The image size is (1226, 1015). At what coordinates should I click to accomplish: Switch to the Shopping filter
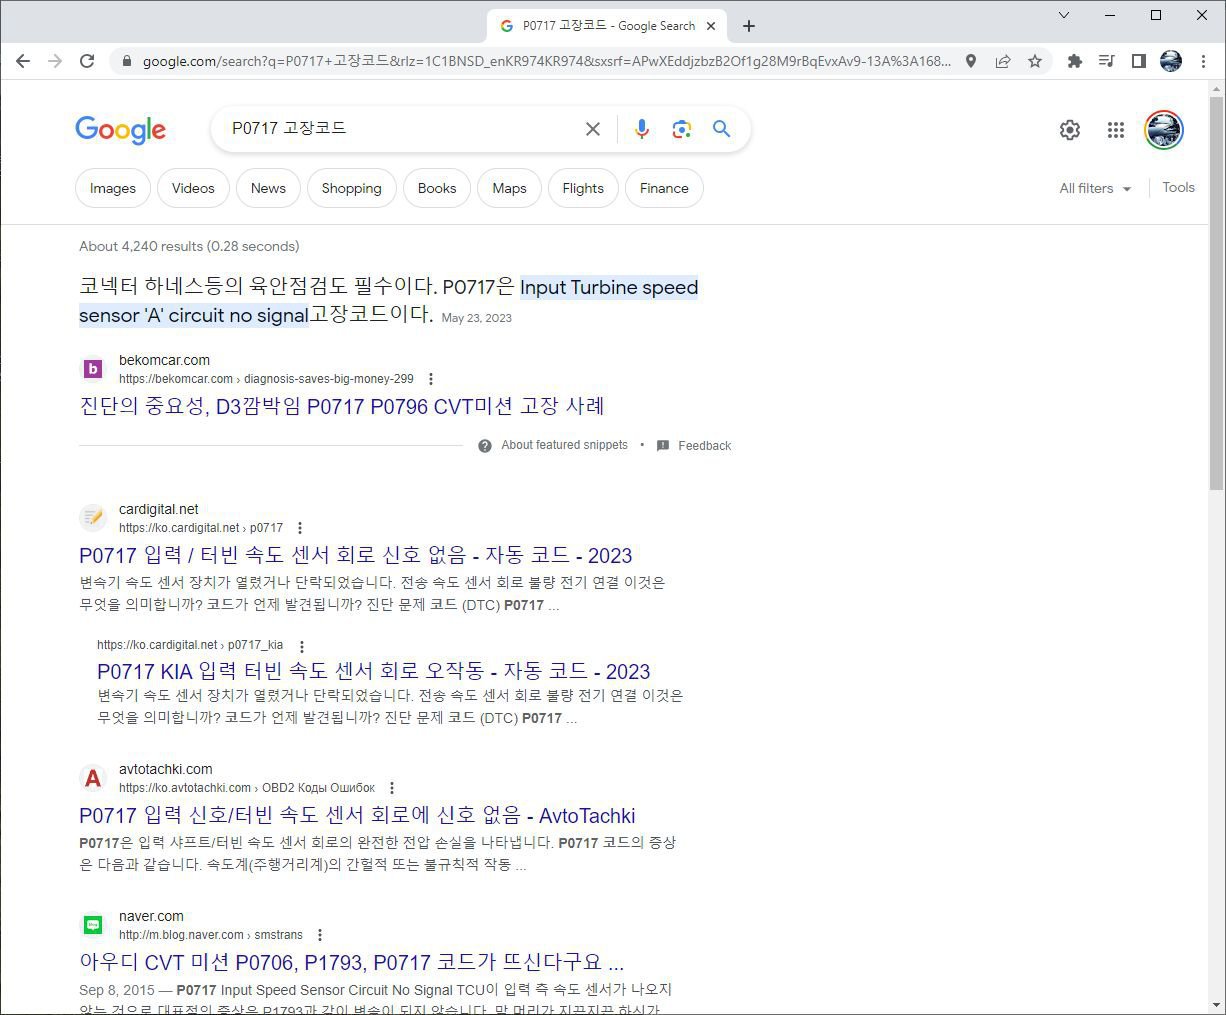coord(352,188)
